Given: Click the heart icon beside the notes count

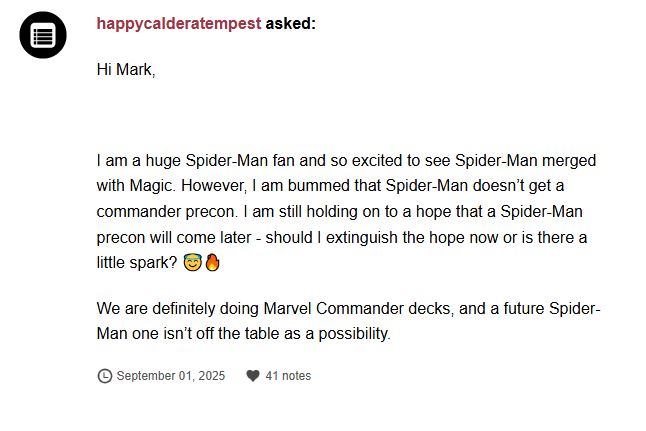Looking at the screenshot, I should (253, 376).
